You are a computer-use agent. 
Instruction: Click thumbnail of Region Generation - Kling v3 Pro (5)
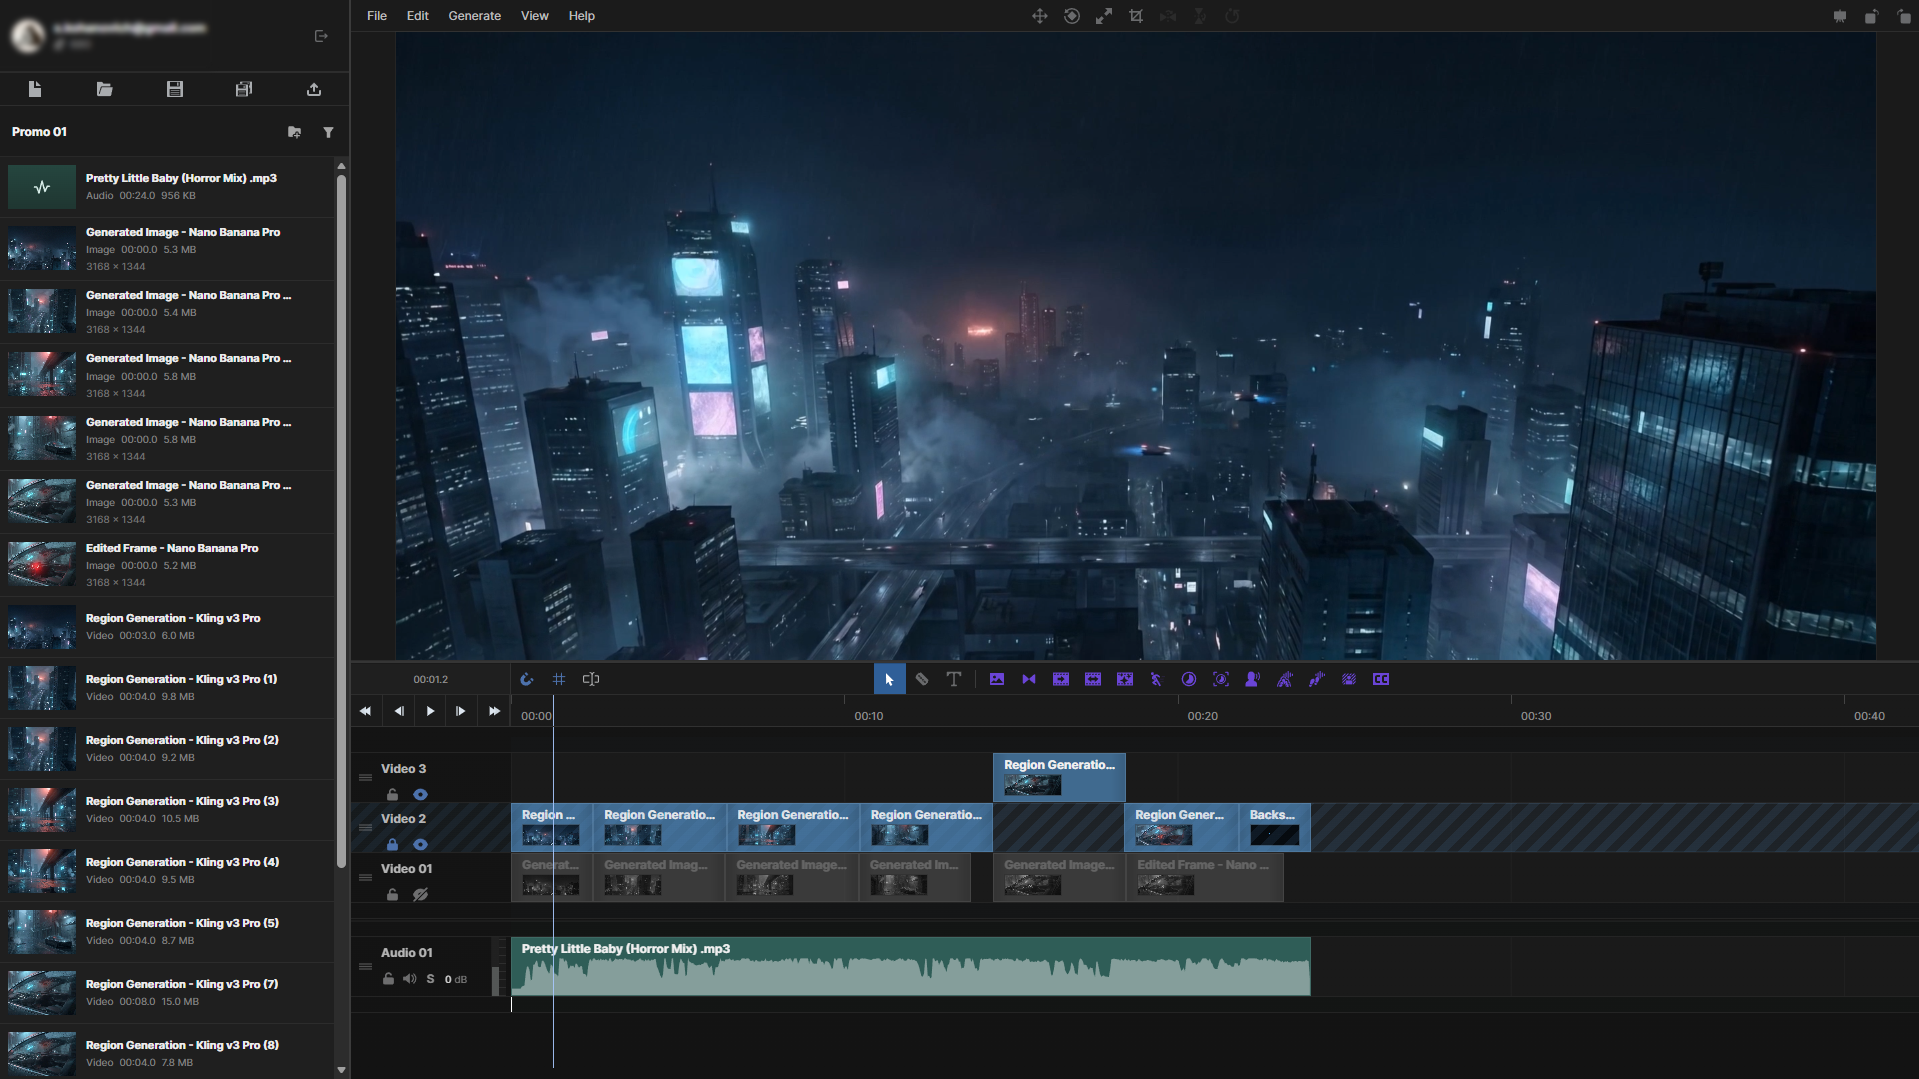tap(42, 932)
